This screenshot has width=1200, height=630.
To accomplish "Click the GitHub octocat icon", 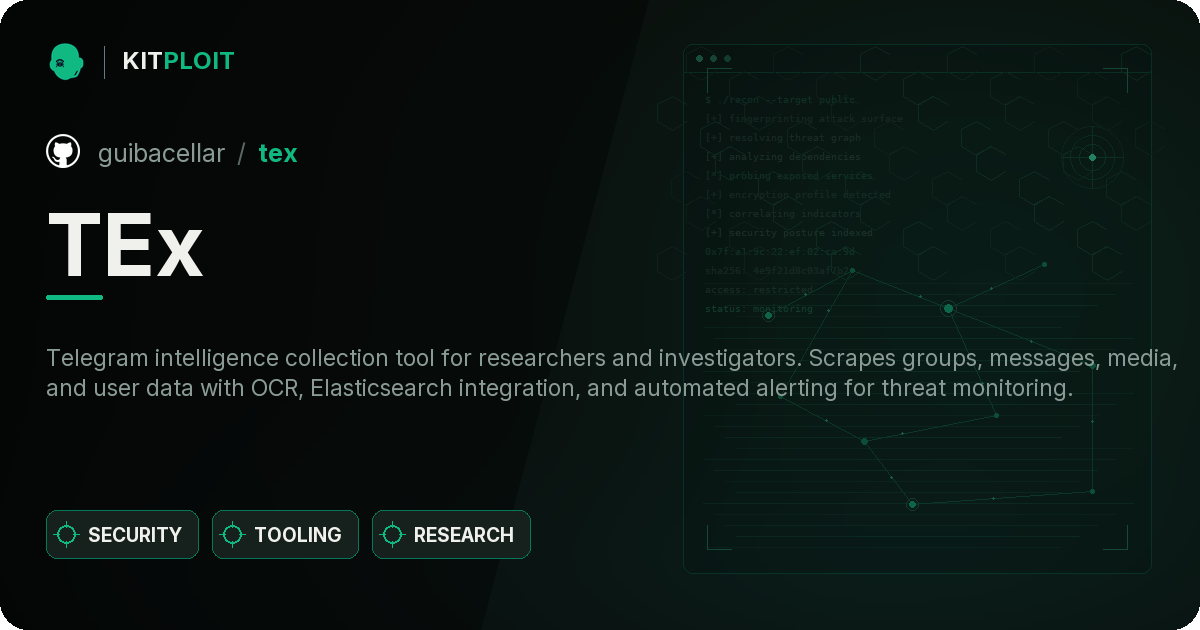I will coord(63,152).
